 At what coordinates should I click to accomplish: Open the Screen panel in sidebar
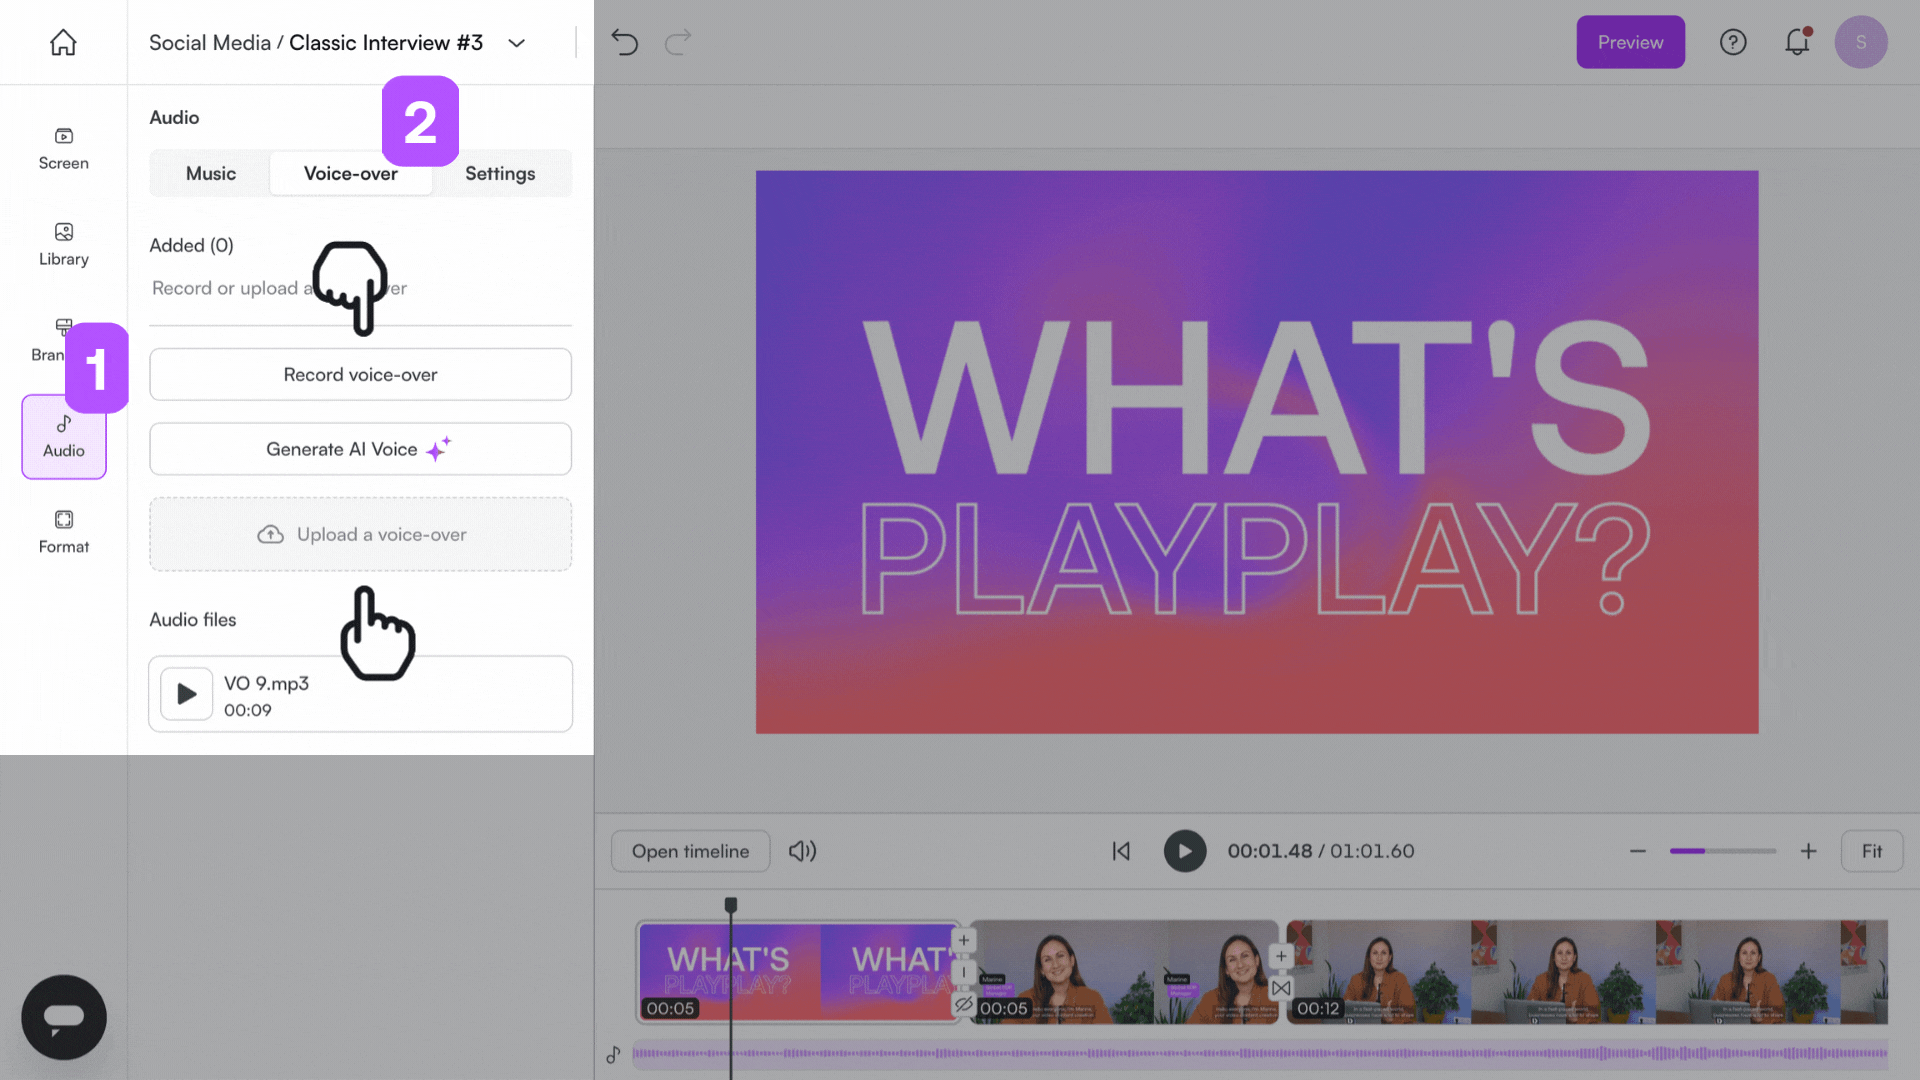(63, 148)
